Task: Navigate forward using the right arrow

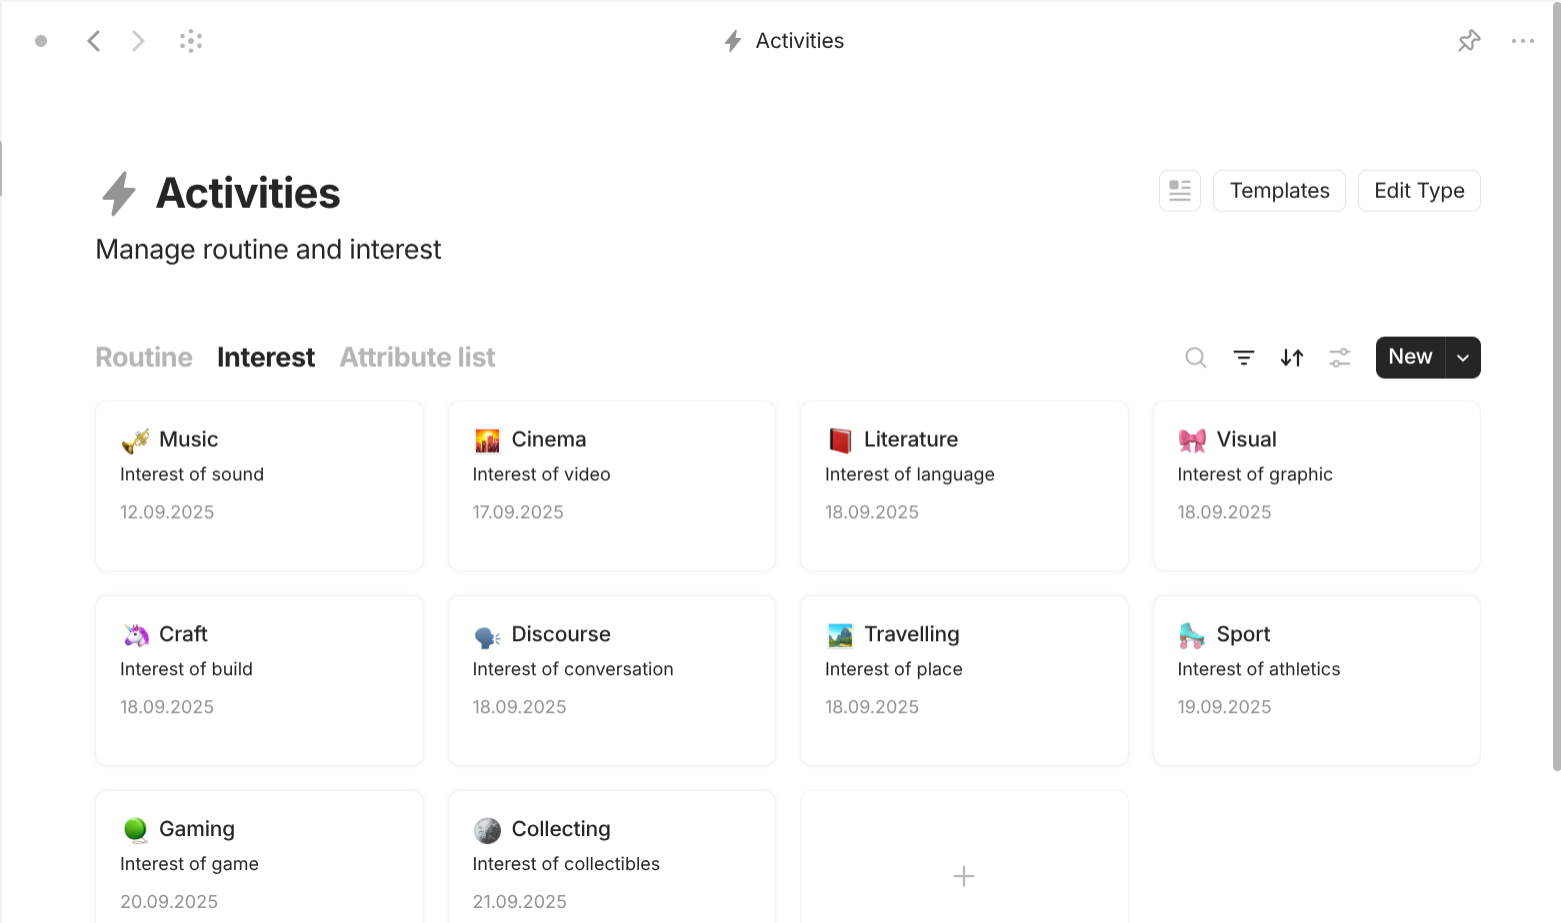Action: (137, 40)
